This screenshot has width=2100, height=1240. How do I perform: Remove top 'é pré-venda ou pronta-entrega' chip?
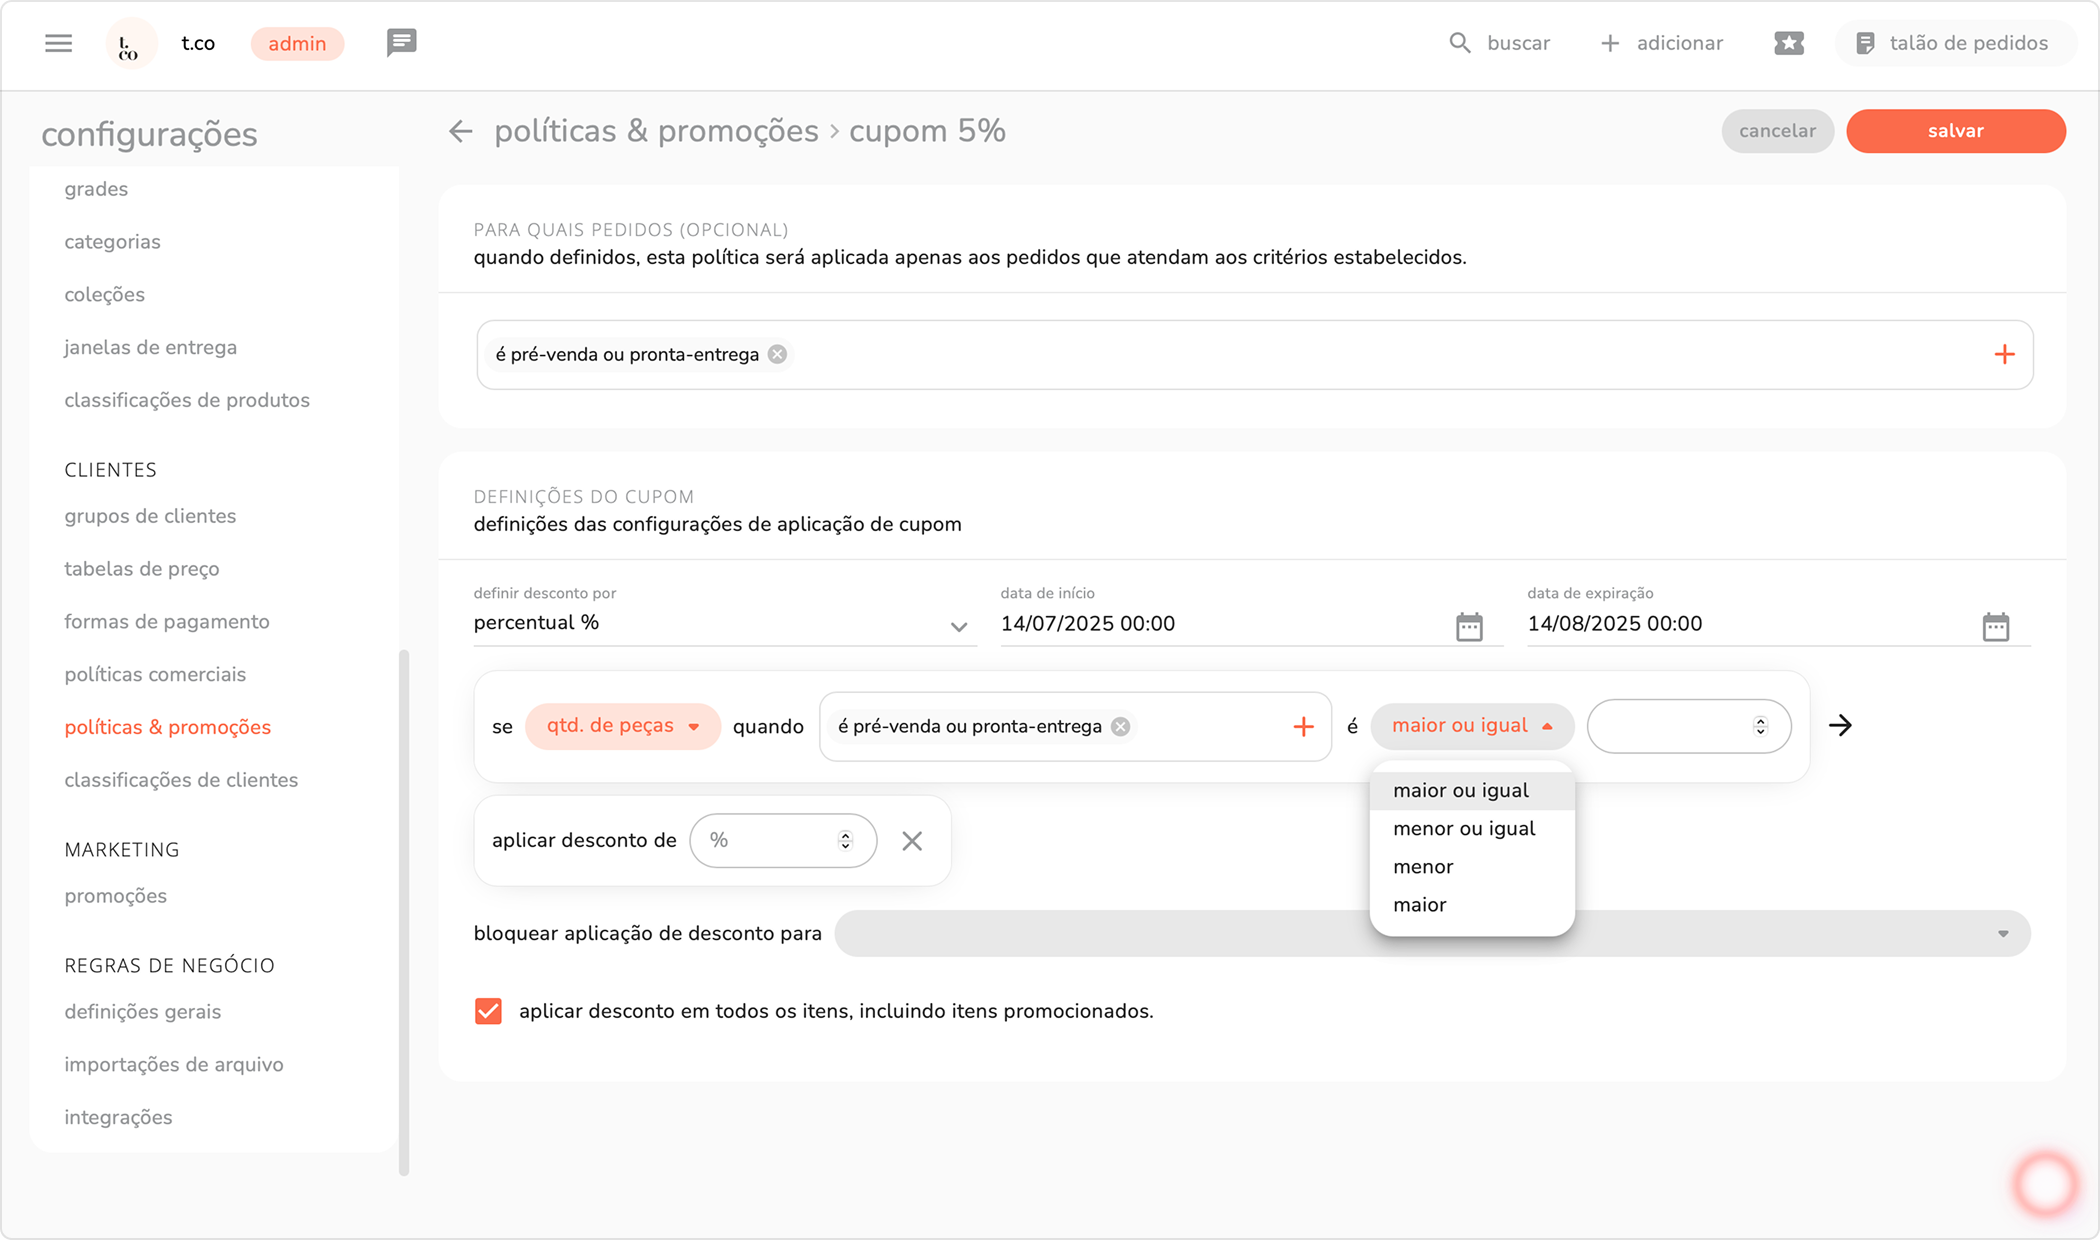click(777, 354)
